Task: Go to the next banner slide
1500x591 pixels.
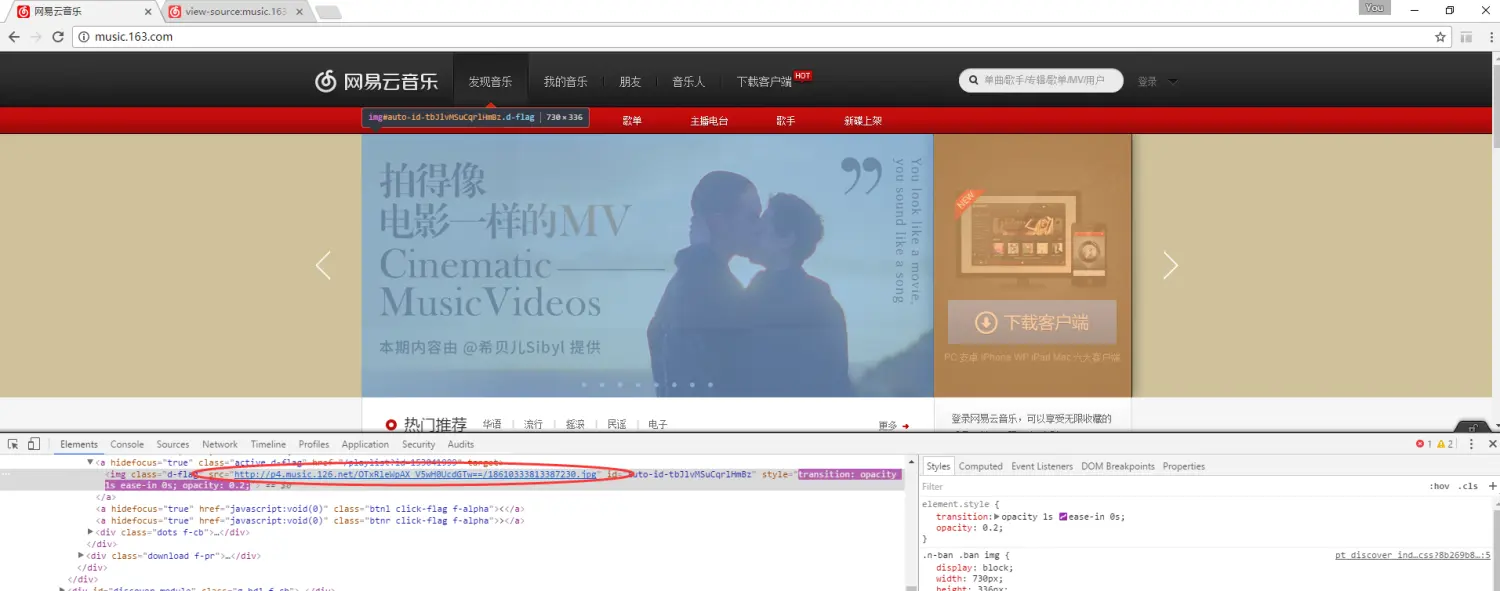Action: pos(1170,265)
